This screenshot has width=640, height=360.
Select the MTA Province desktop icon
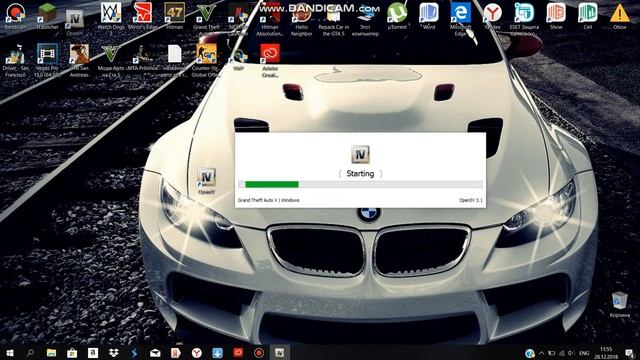[142, 57]
